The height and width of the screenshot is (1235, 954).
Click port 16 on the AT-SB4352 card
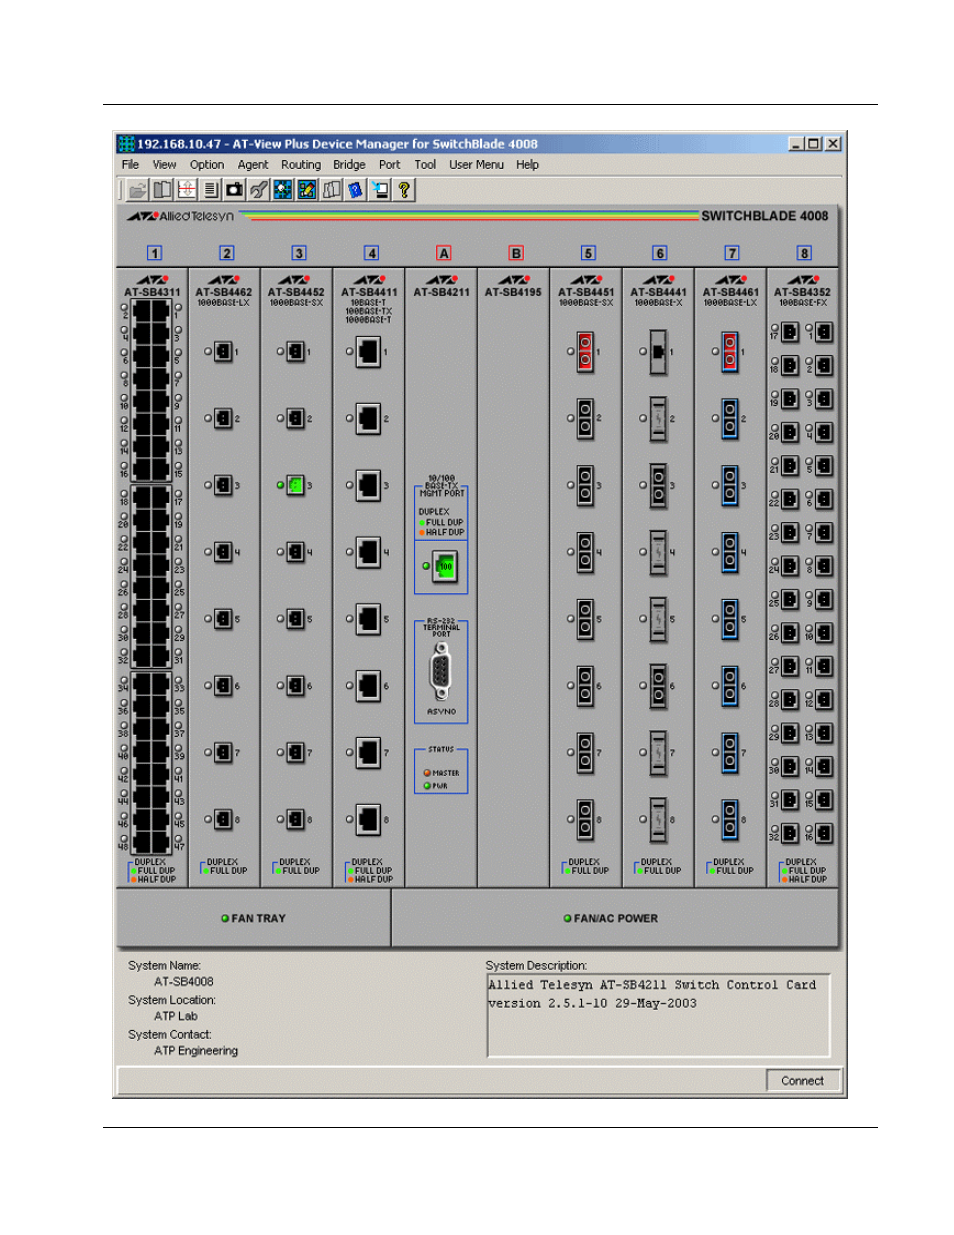pos(824,833)
